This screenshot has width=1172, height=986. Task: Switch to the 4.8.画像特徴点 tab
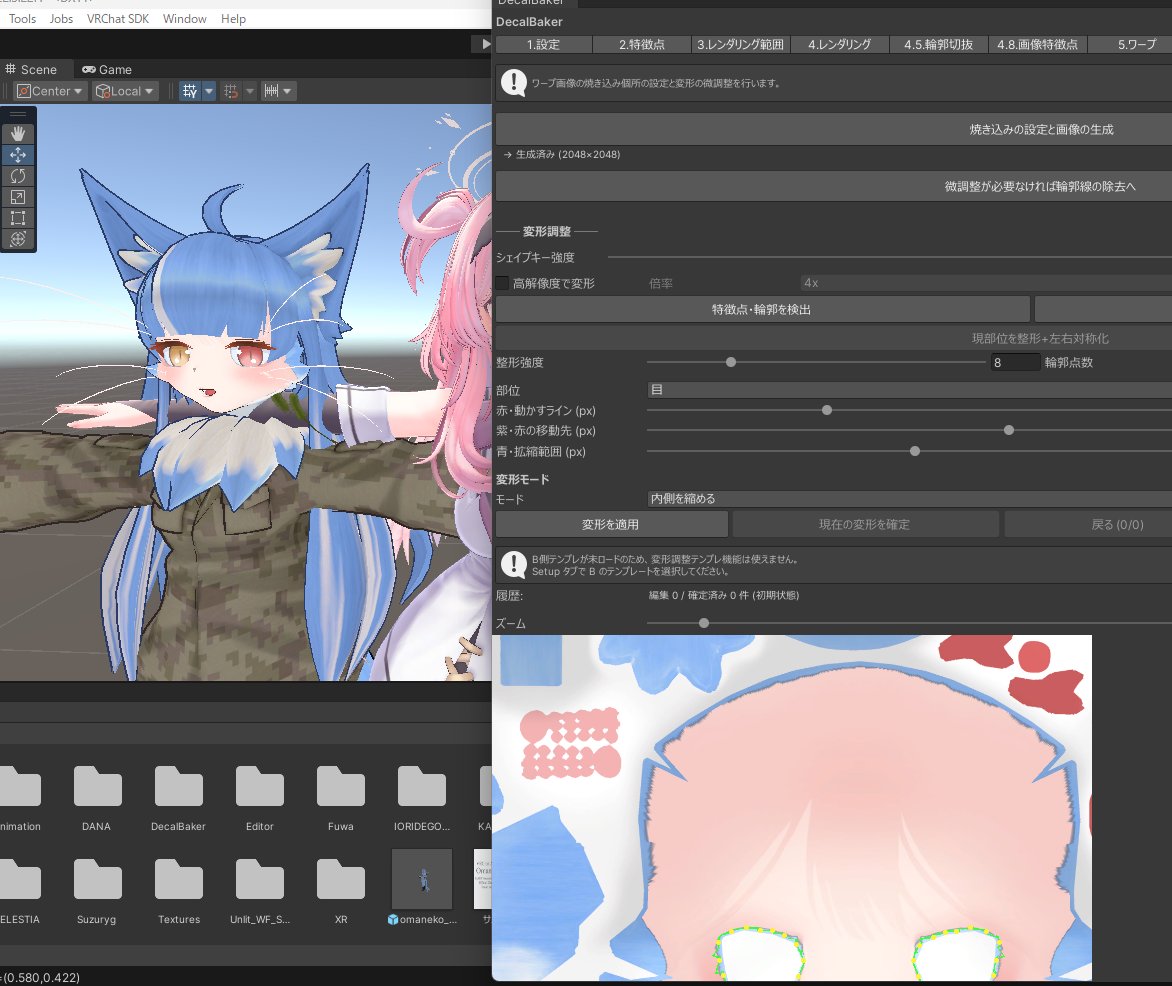coord(1037,45)
